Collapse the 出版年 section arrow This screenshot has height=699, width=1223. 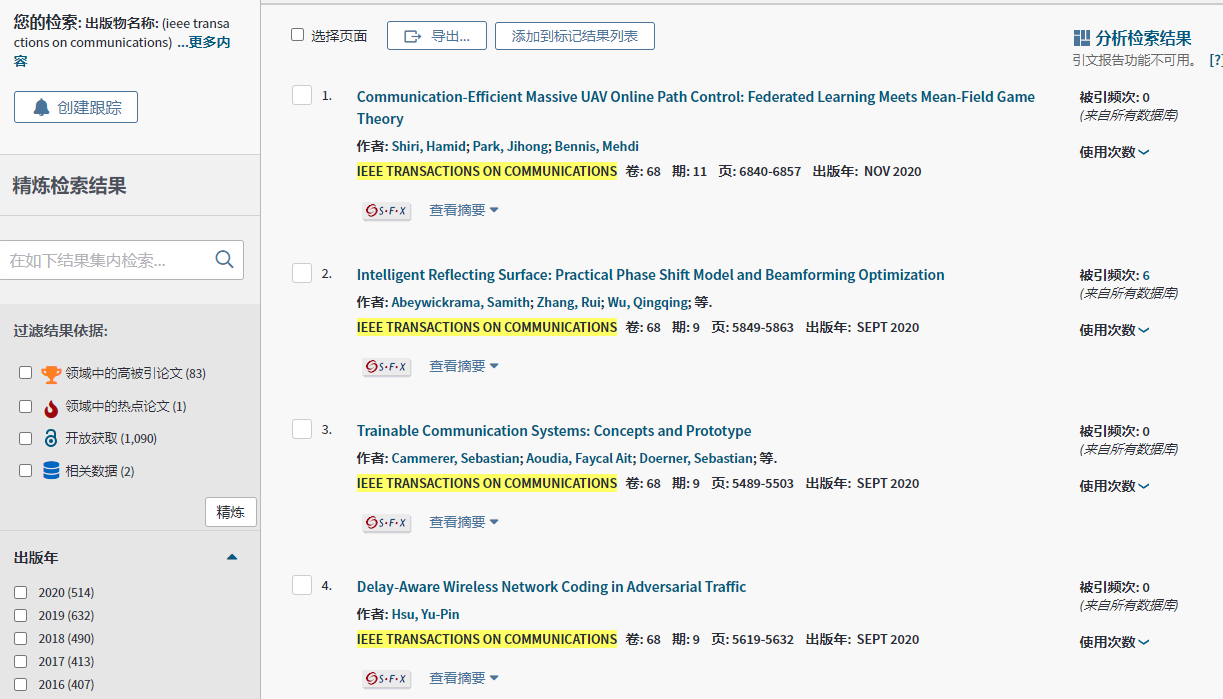click(232, 557)
